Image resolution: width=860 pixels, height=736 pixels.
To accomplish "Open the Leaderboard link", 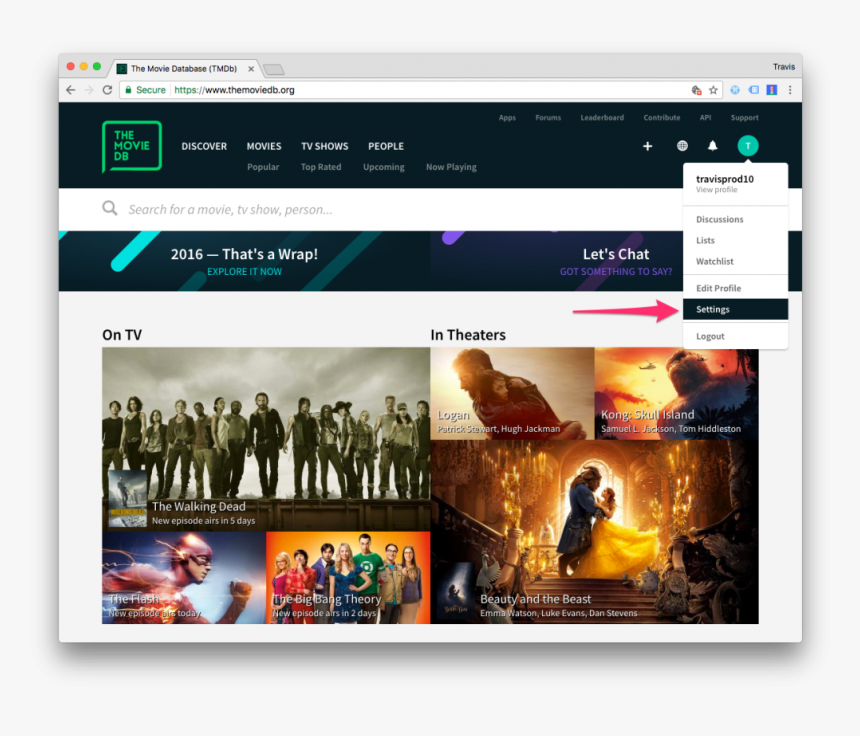I will click(x=602, y=117).
